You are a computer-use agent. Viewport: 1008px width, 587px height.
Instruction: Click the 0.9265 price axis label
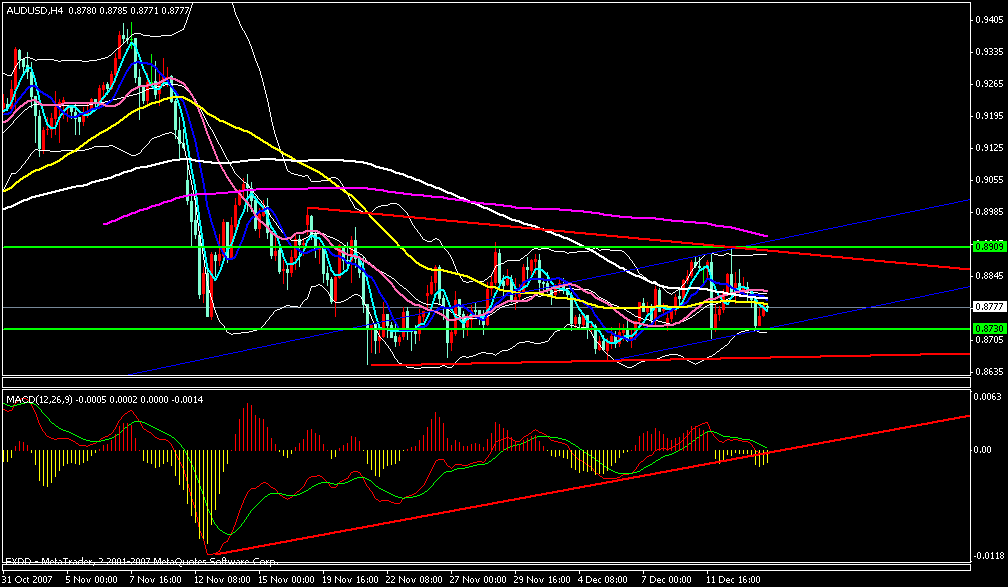tap(989, 84)
